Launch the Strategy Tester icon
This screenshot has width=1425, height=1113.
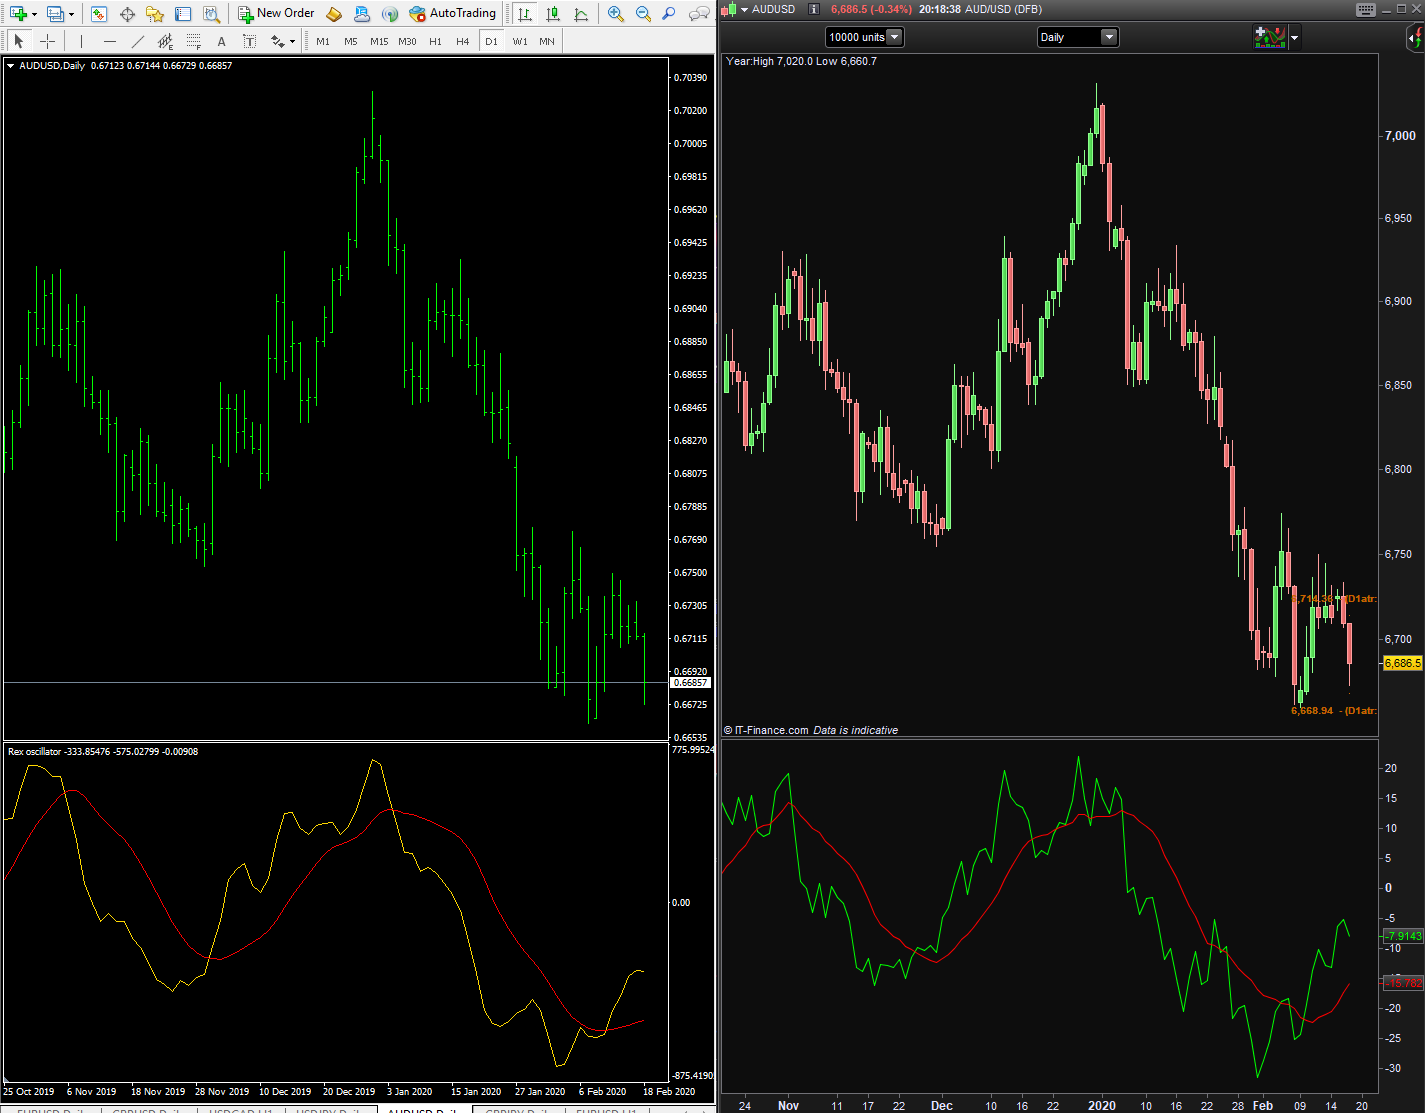click(211, 14)
